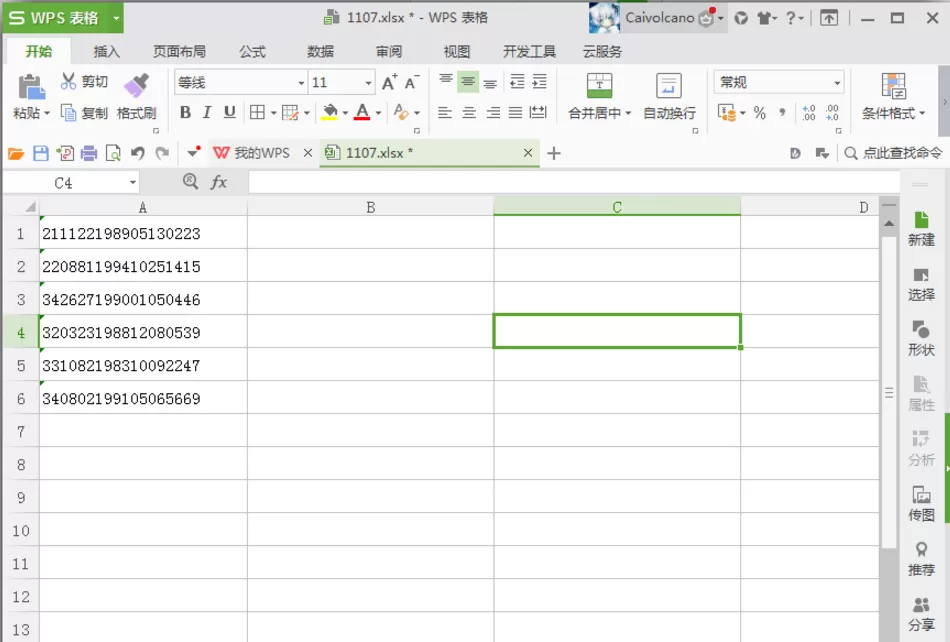Open the Shapes (形状) sidebar tool

click(921, 339)
